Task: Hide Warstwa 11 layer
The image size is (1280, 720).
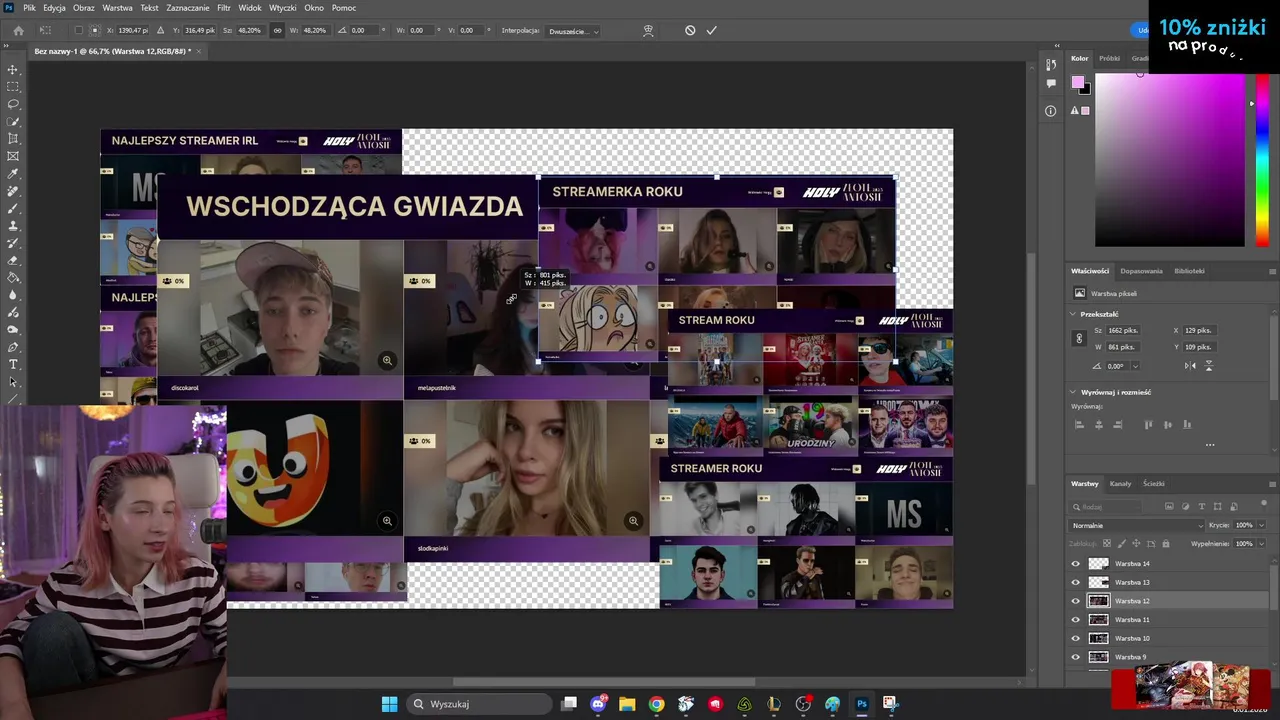Action: [1076, 620]
